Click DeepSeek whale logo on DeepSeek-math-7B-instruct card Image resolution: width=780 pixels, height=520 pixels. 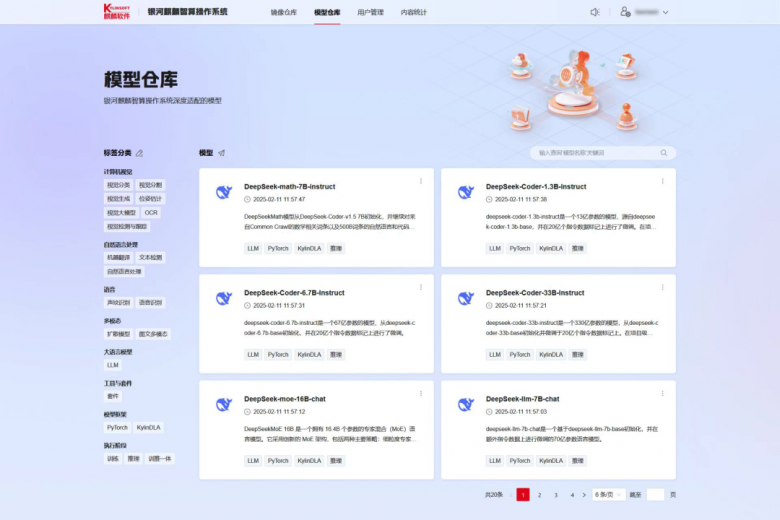pyautogui.click(x=224, y=192)
